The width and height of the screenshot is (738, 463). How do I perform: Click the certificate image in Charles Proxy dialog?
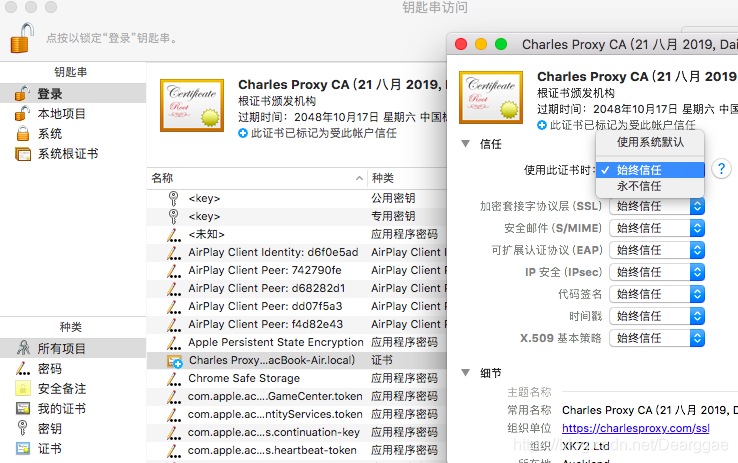click(491, 97)
